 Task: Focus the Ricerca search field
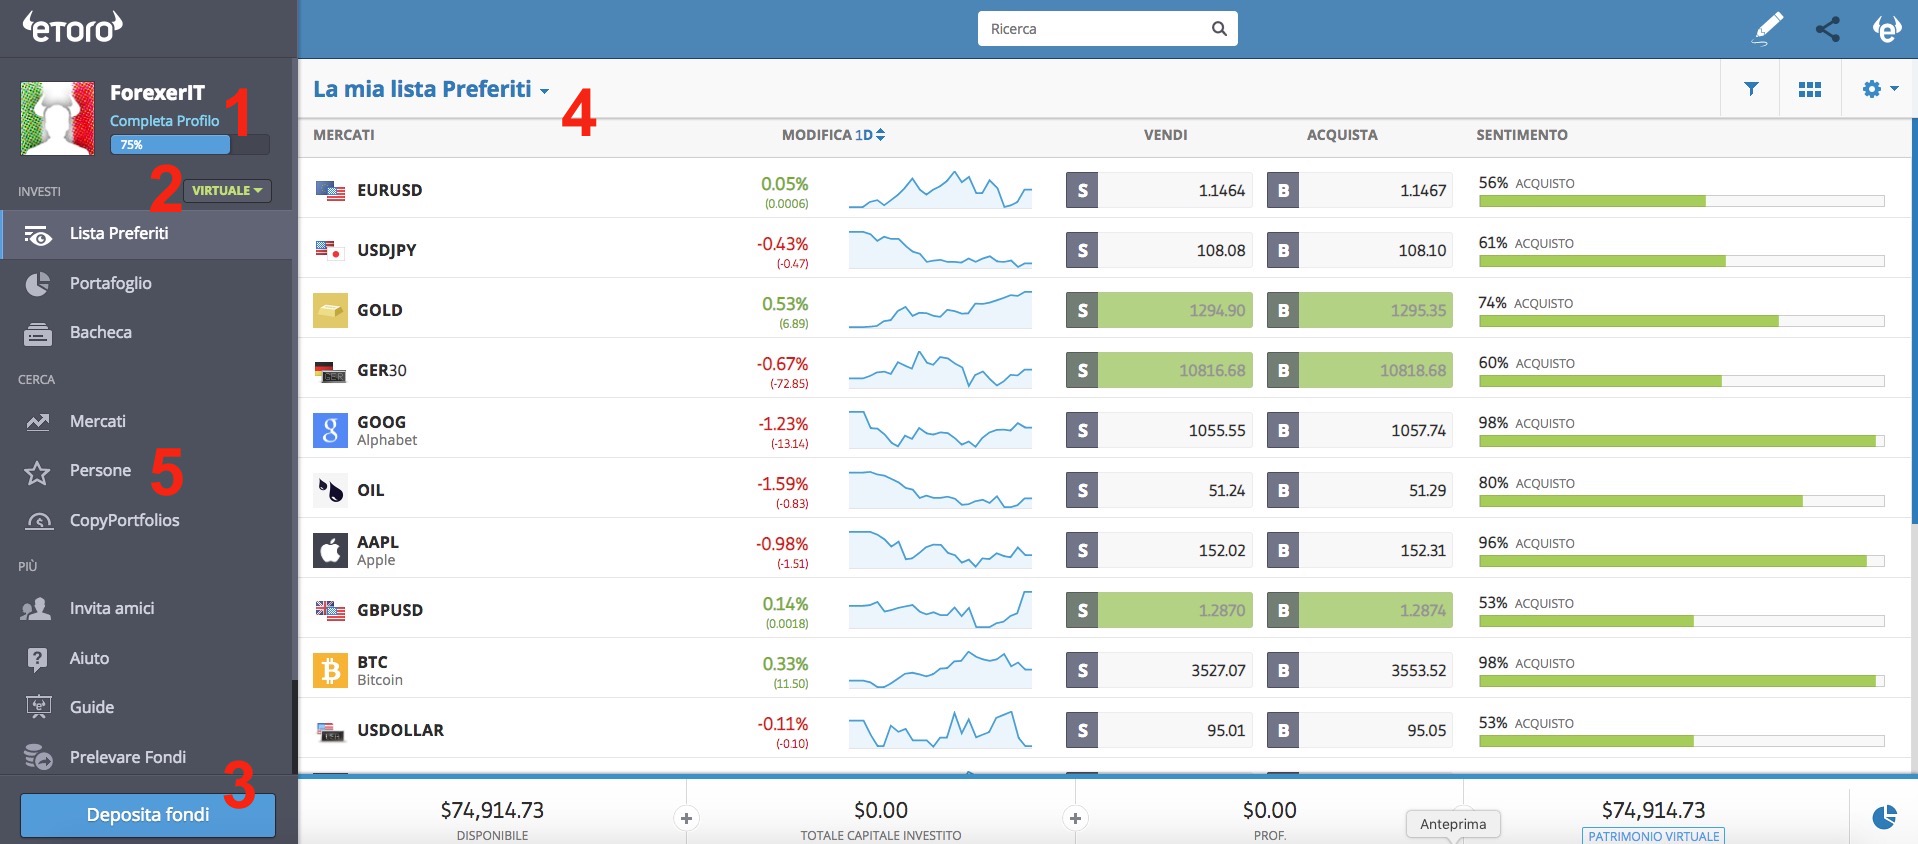point(1107,28)
